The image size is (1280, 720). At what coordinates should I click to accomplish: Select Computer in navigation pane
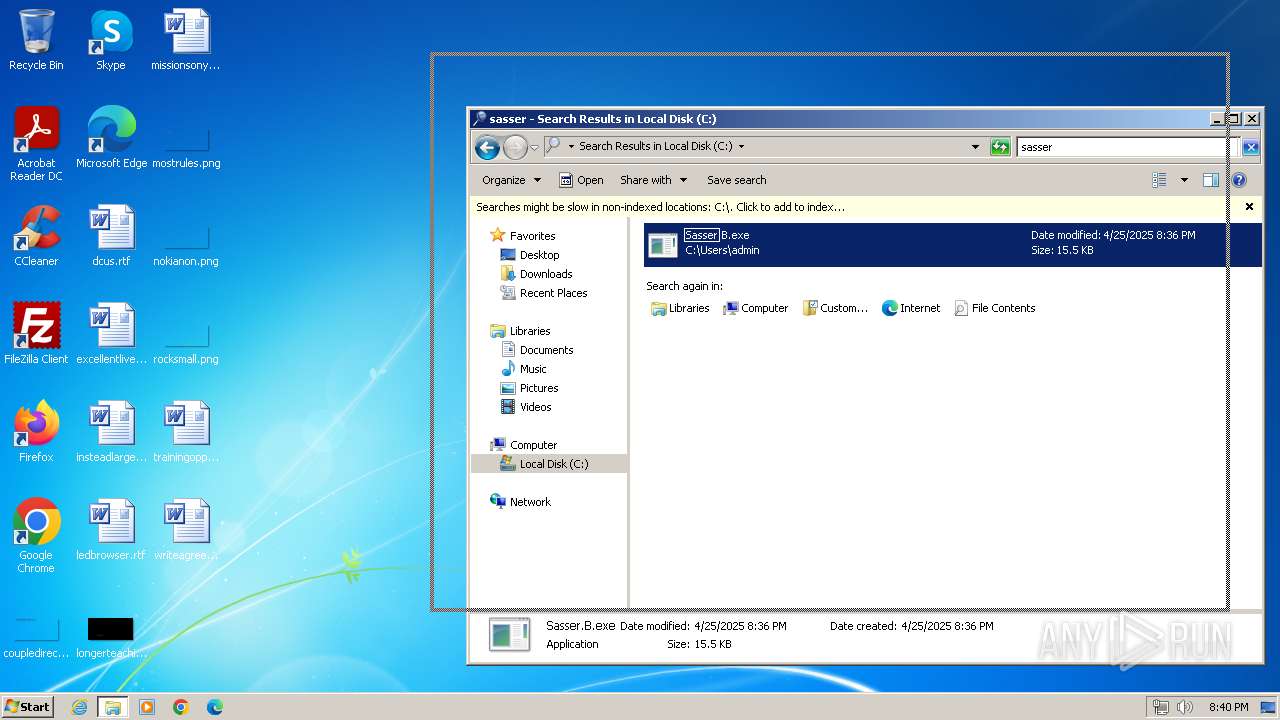533,445
